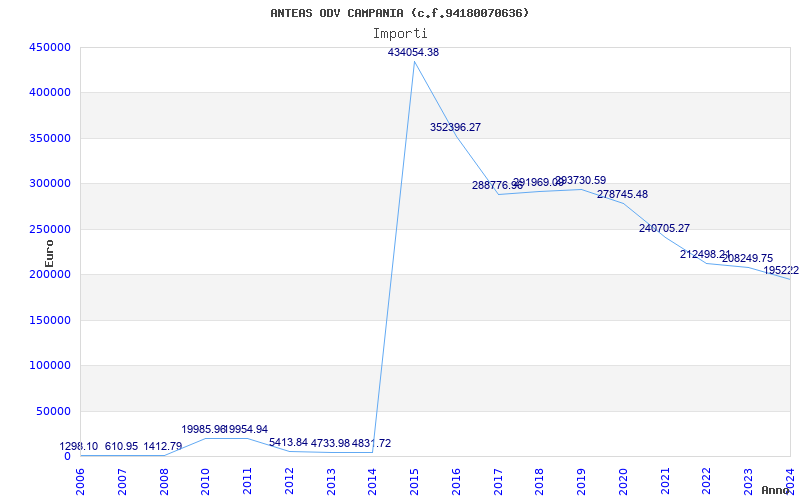Click the Euro axis label
The image size is (800, 500).
click(x=49, y=253)
